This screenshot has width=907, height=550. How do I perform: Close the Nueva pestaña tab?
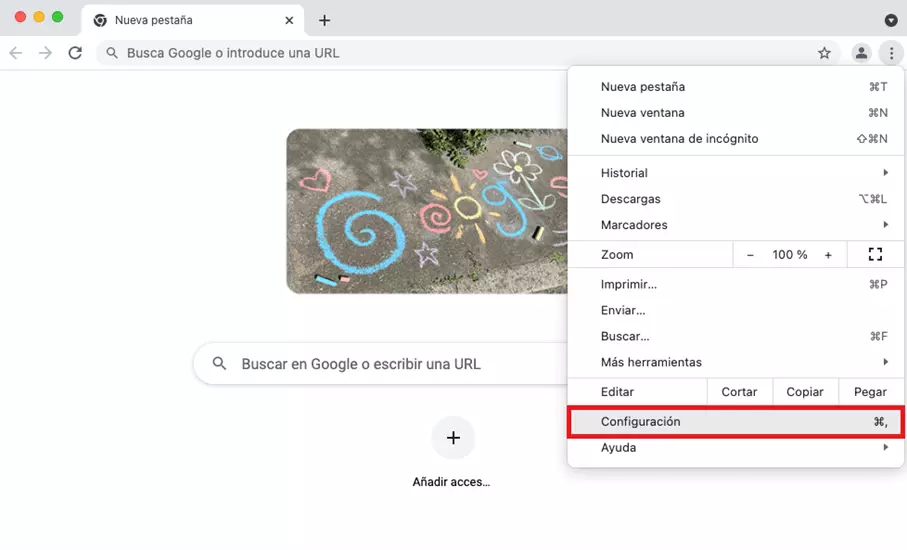pos(289,20)
